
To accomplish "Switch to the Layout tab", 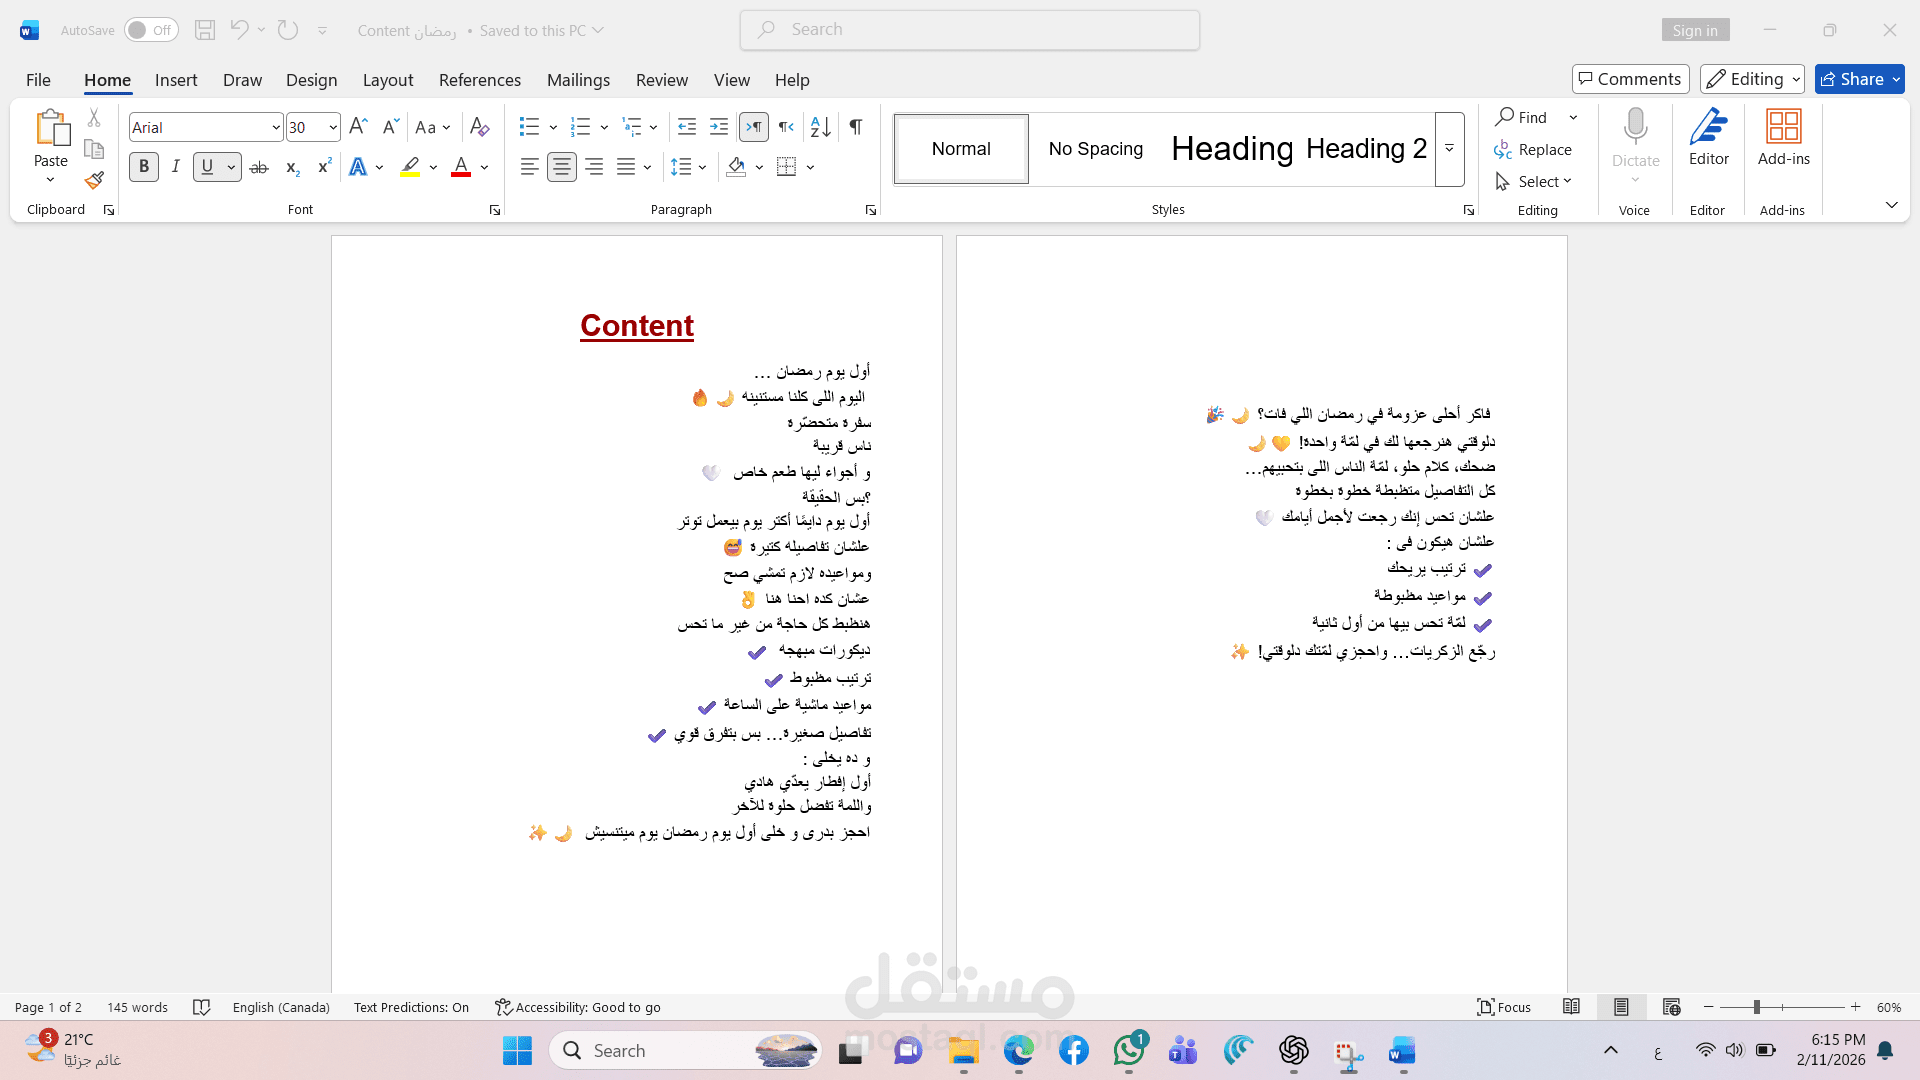I will click(x=387, y=80).
